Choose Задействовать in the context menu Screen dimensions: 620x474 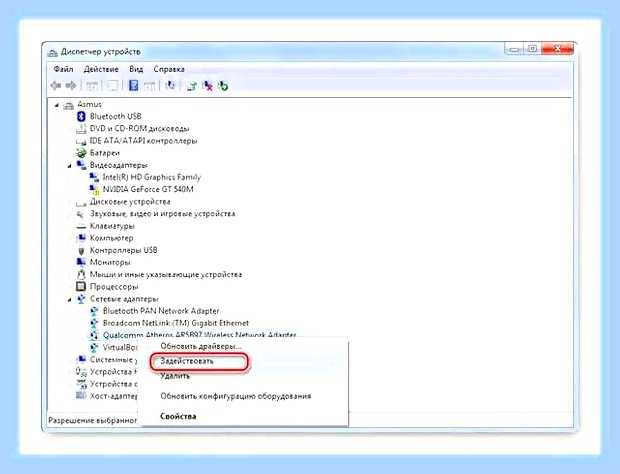[187, 361]
